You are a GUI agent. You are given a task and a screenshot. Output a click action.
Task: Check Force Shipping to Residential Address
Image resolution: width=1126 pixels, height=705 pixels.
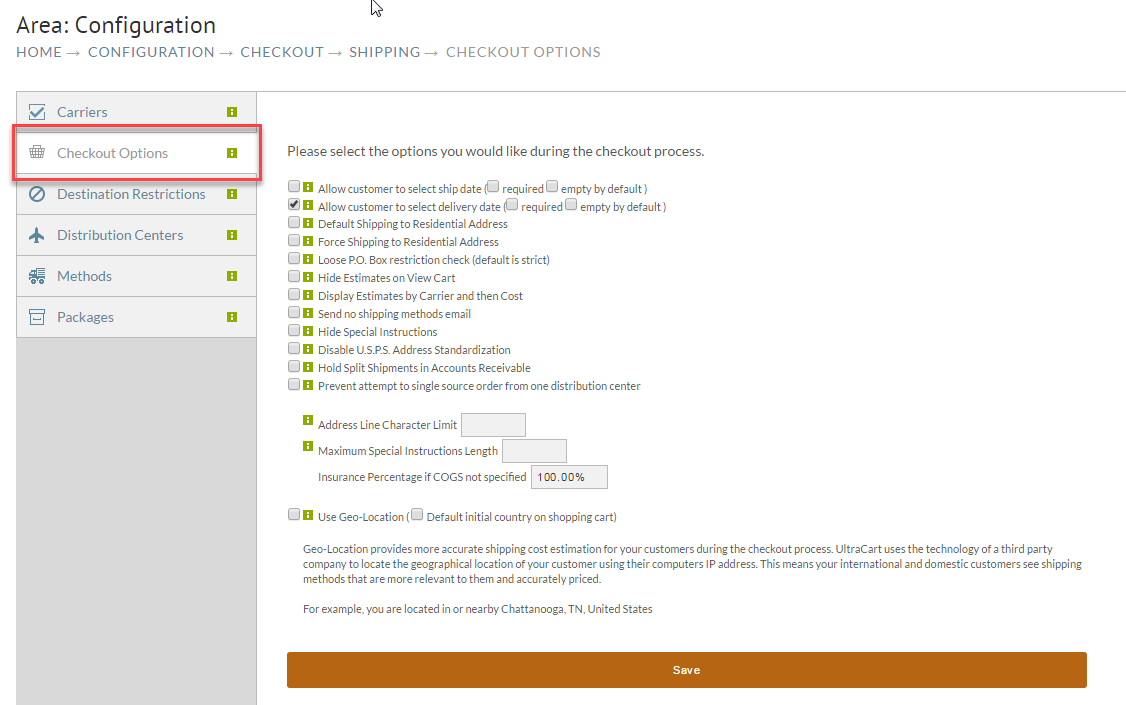[x=294, y=241]
